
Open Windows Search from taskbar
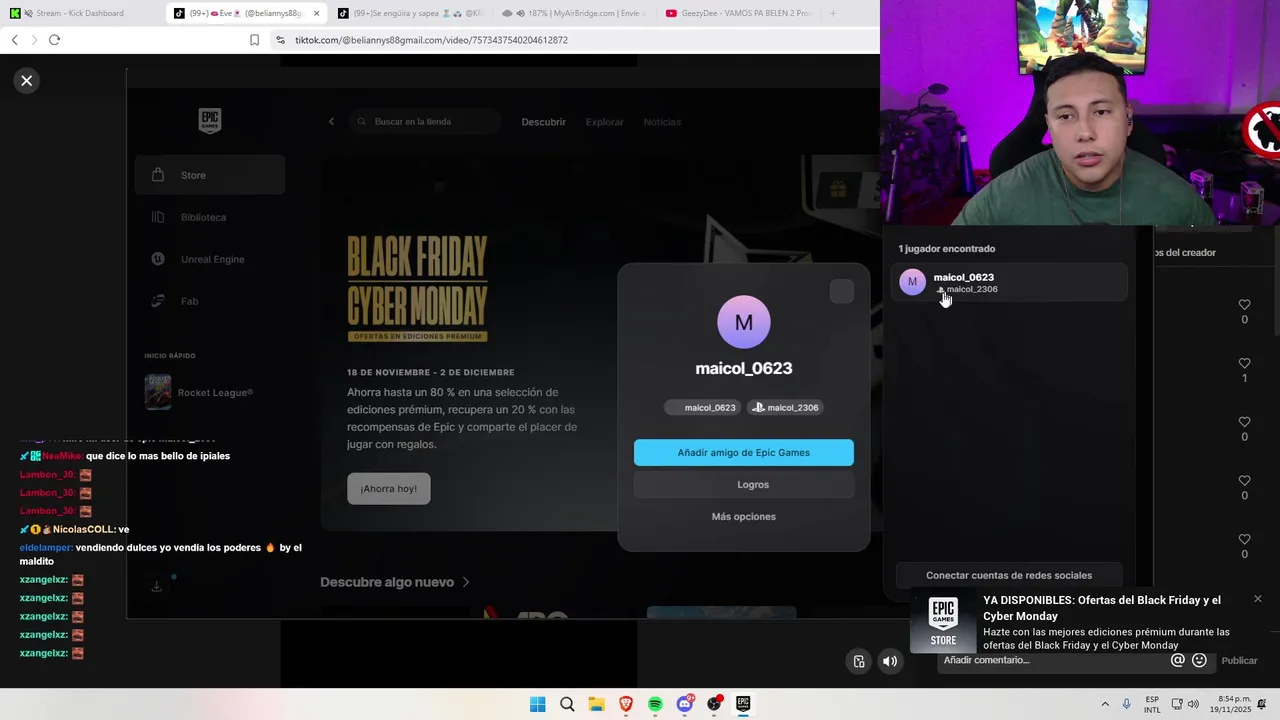point(567,704)
